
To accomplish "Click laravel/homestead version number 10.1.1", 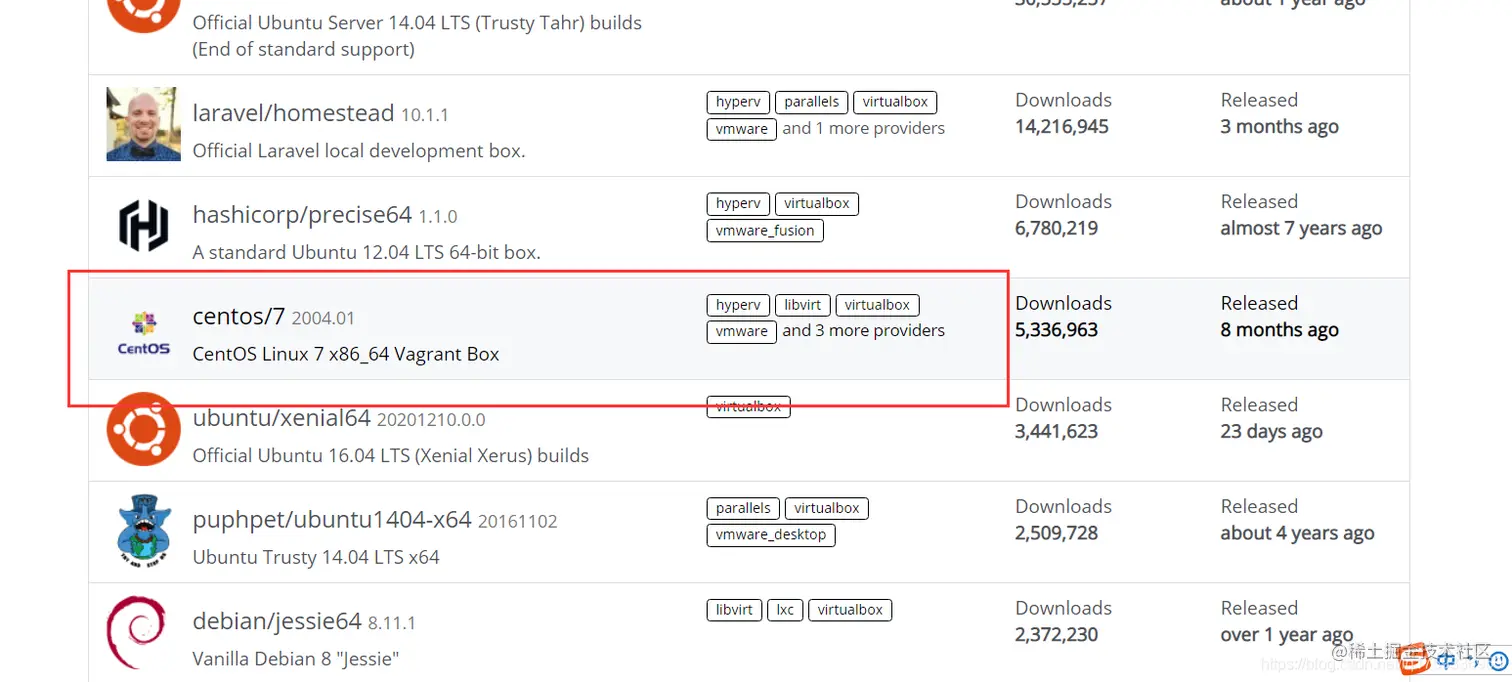I will click(425, 116).
